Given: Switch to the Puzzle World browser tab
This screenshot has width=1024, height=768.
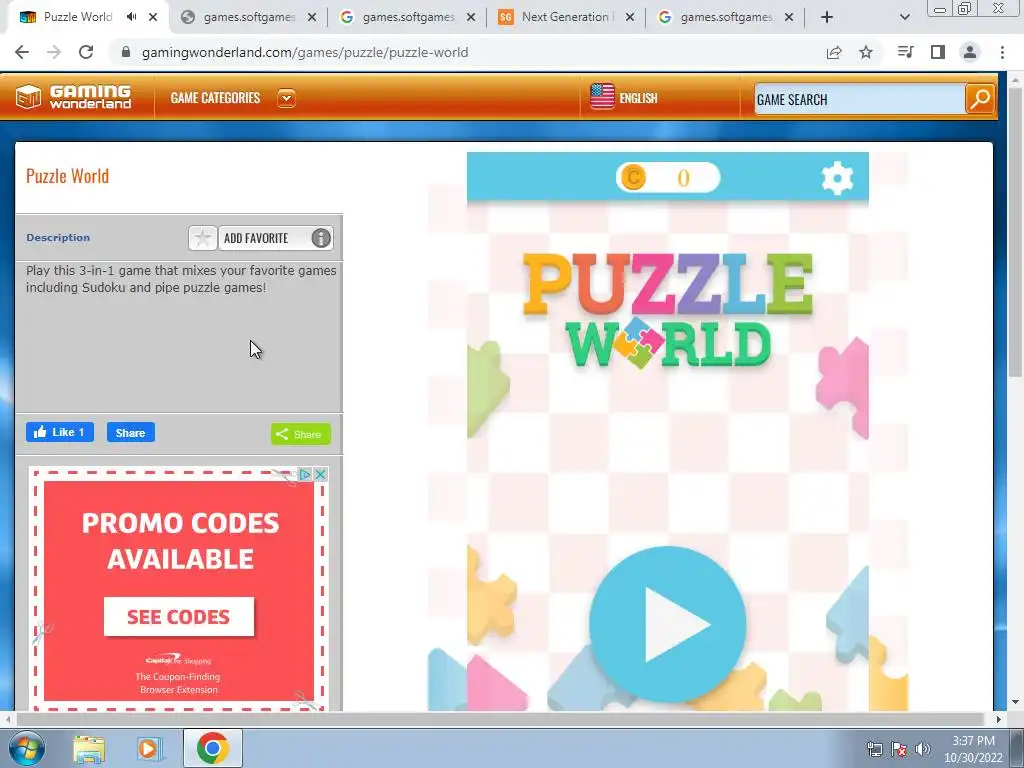Looking at the screenshot, I should (78, 17).
